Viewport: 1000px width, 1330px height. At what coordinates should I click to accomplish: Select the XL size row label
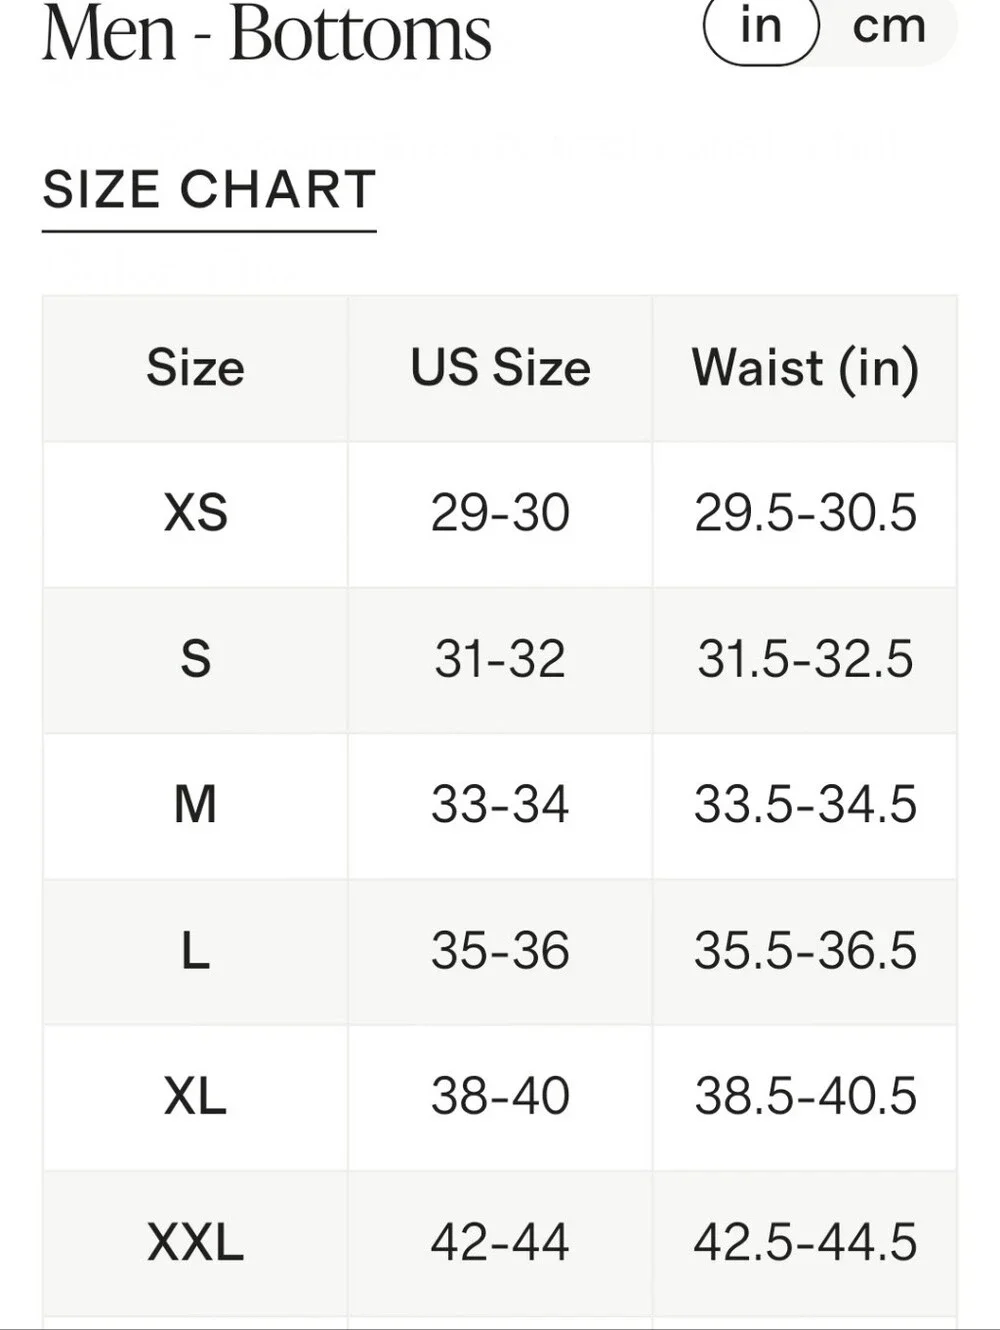pos(195,1097)
